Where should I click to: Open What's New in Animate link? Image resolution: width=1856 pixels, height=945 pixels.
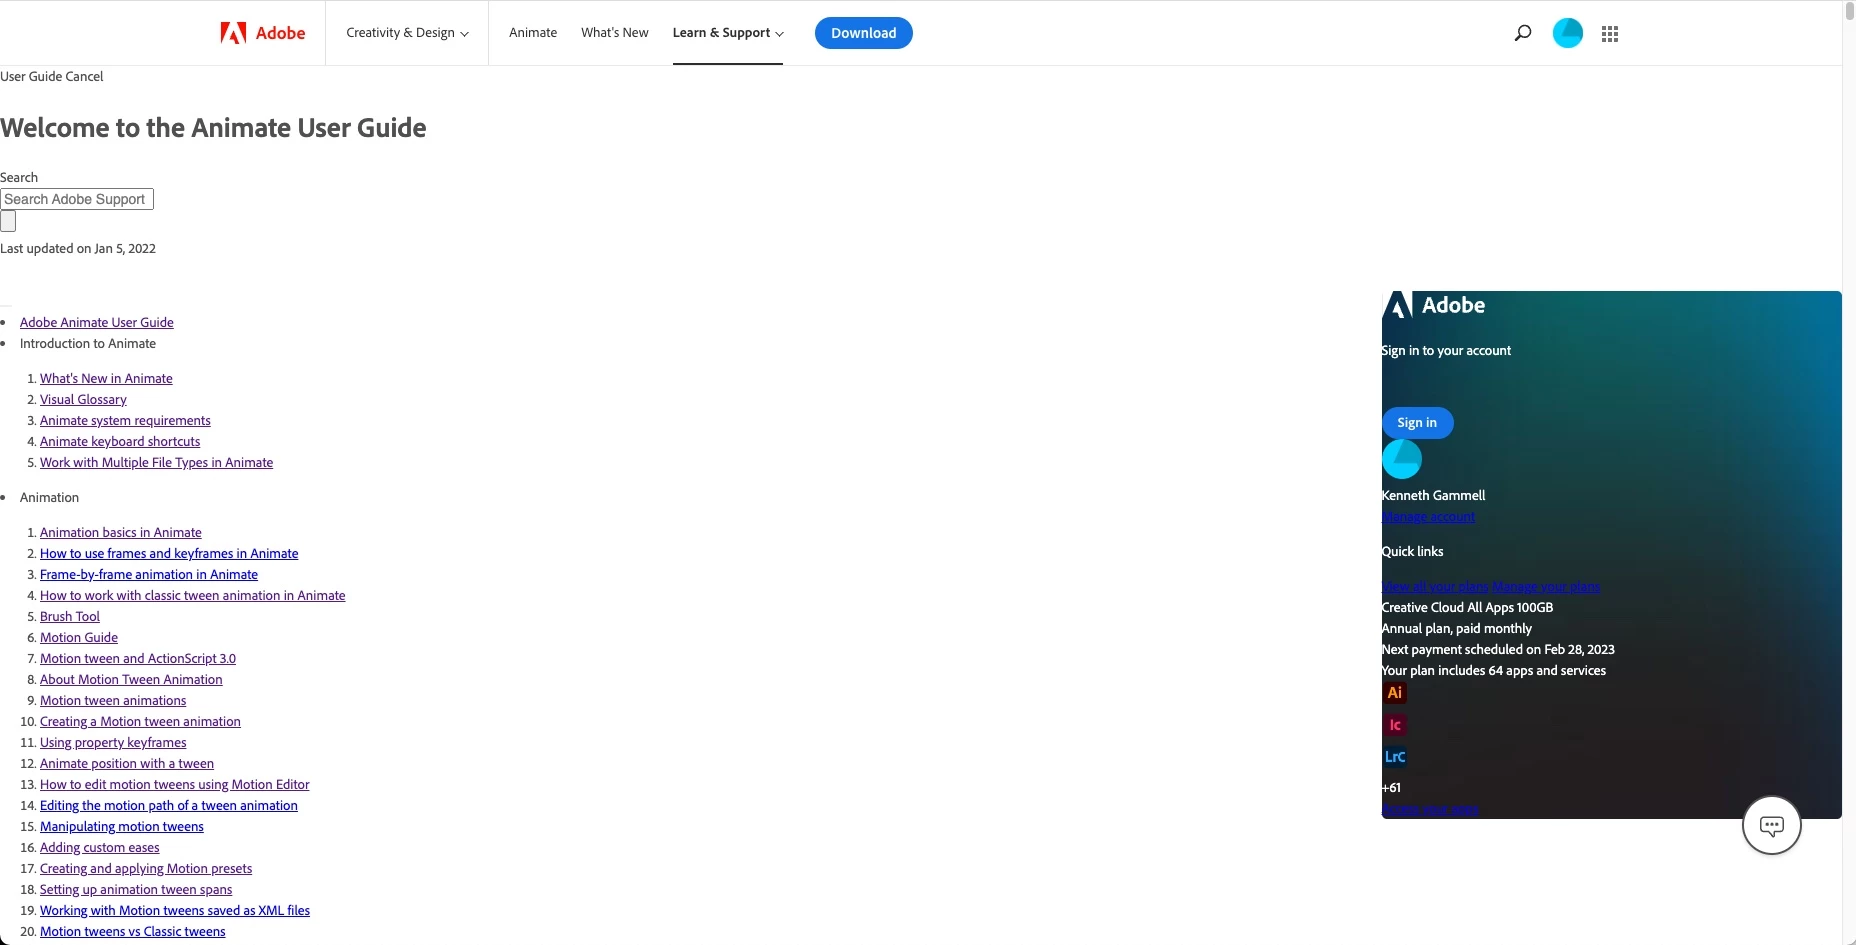[106, 378]
